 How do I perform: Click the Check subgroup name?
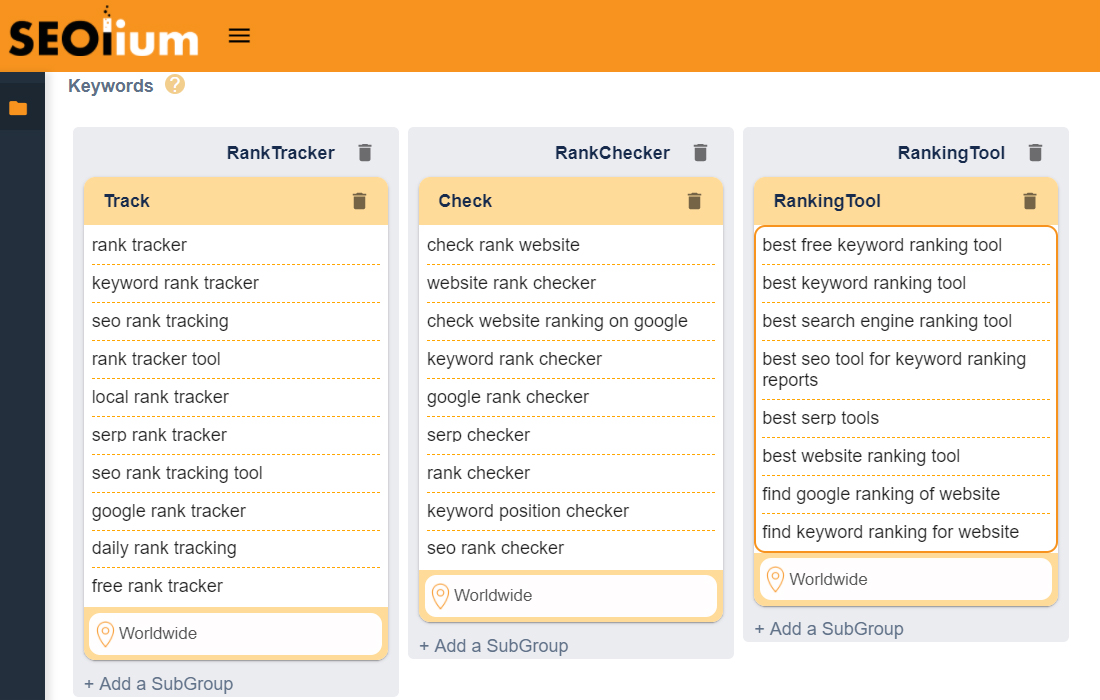[x=465, y=201]
